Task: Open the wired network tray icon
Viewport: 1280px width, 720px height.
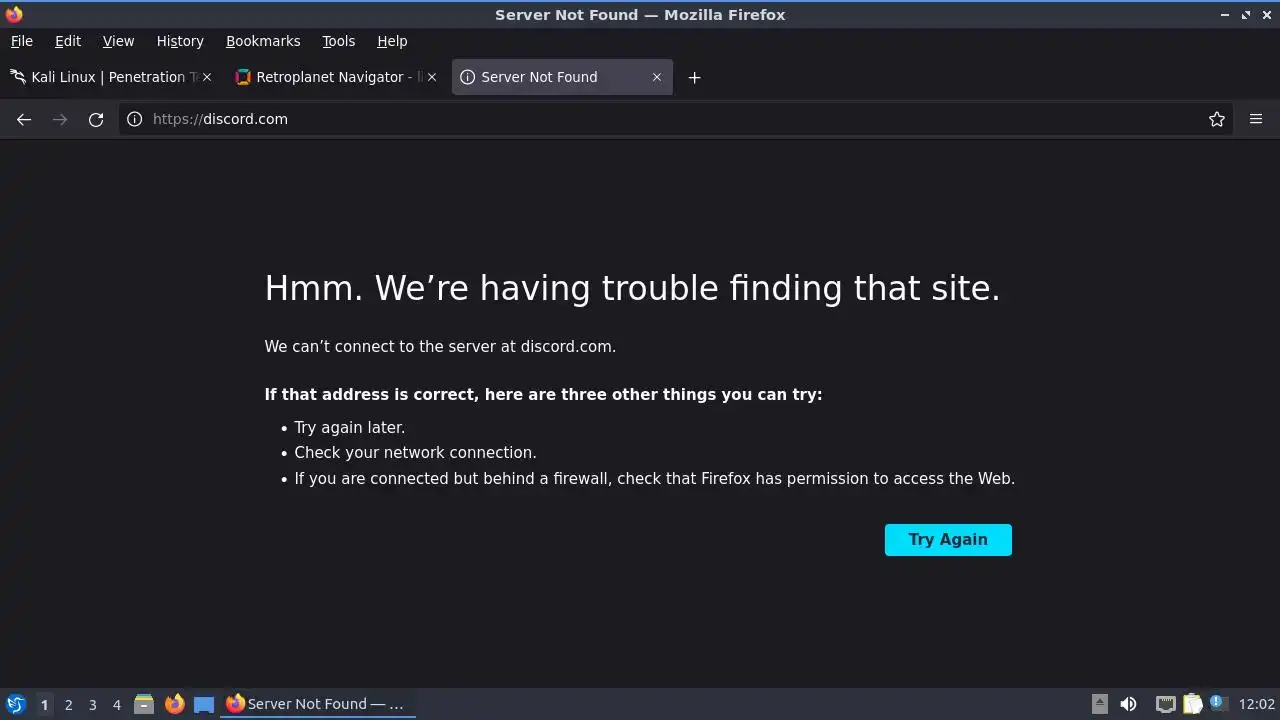Action: (x=1165, y=704)
